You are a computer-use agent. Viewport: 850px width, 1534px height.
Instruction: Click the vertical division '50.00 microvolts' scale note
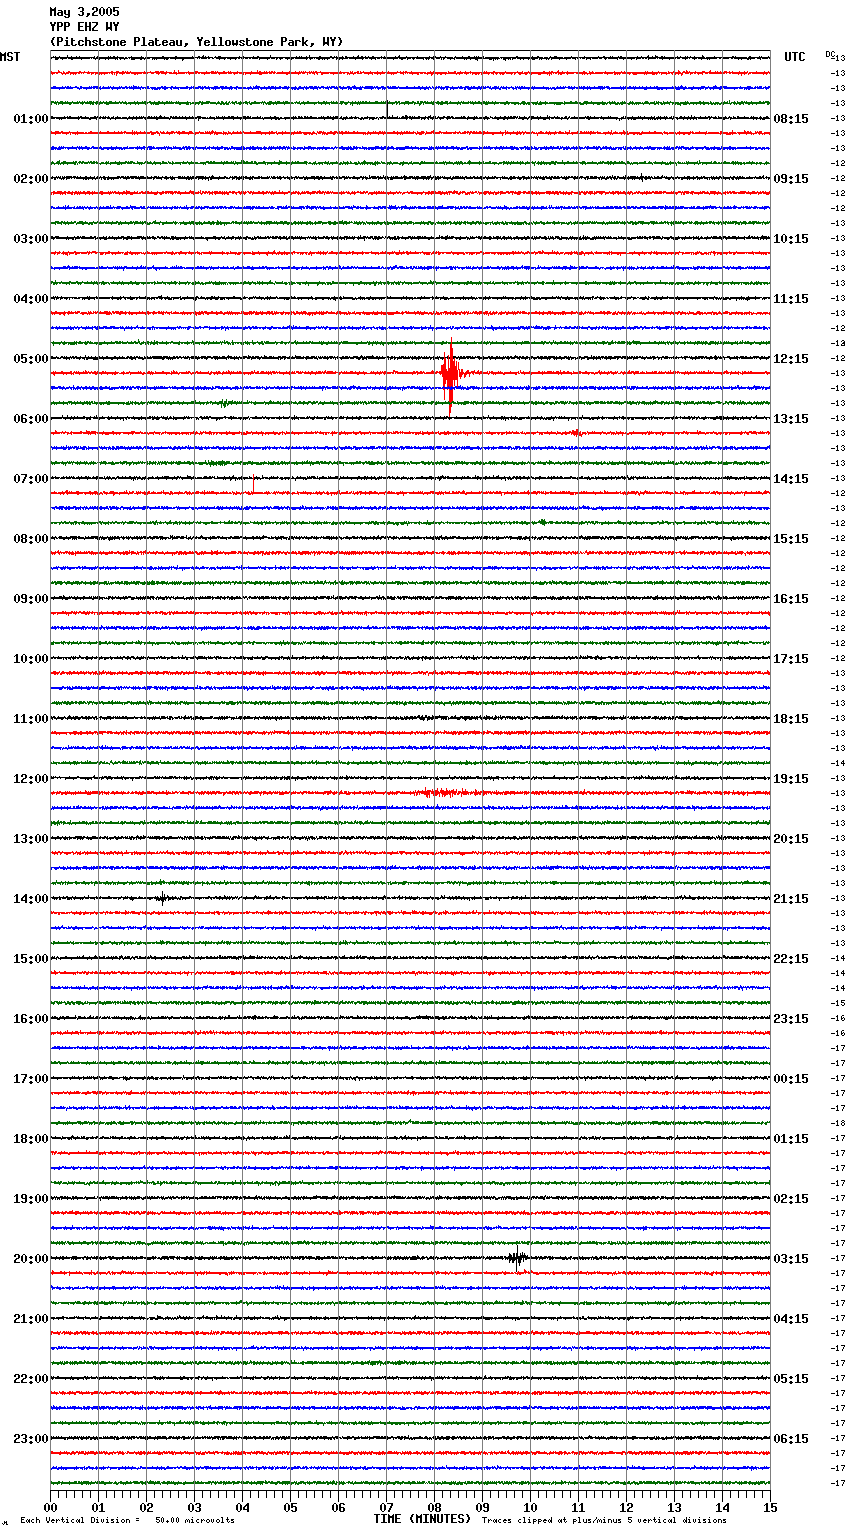127,1521
